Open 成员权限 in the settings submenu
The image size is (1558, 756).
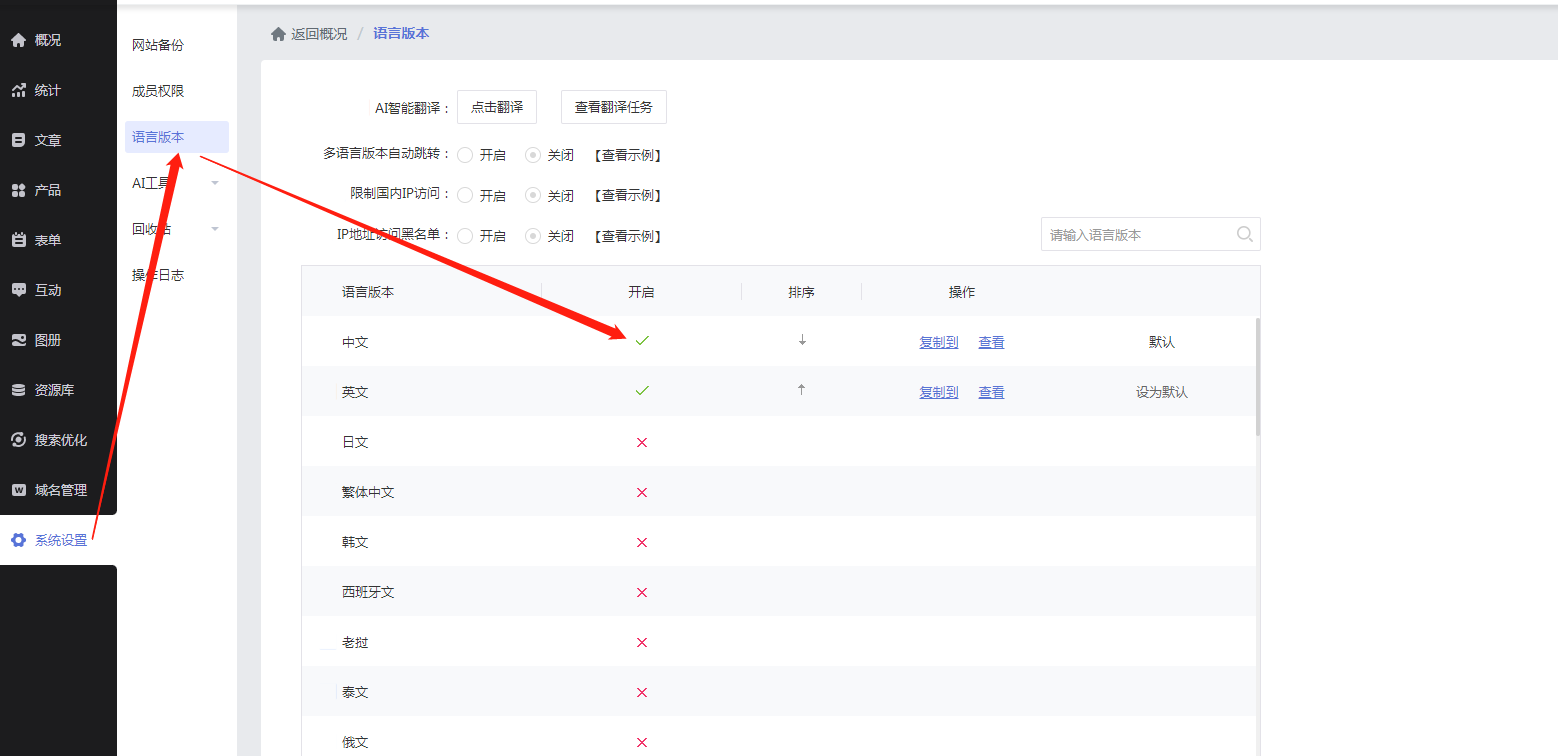coord(158,91)
